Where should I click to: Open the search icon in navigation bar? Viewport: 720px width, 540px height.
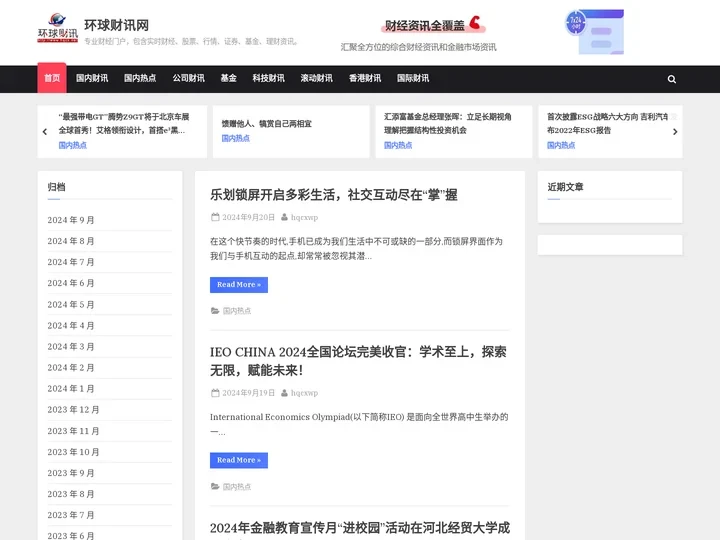tap(671, 79)
